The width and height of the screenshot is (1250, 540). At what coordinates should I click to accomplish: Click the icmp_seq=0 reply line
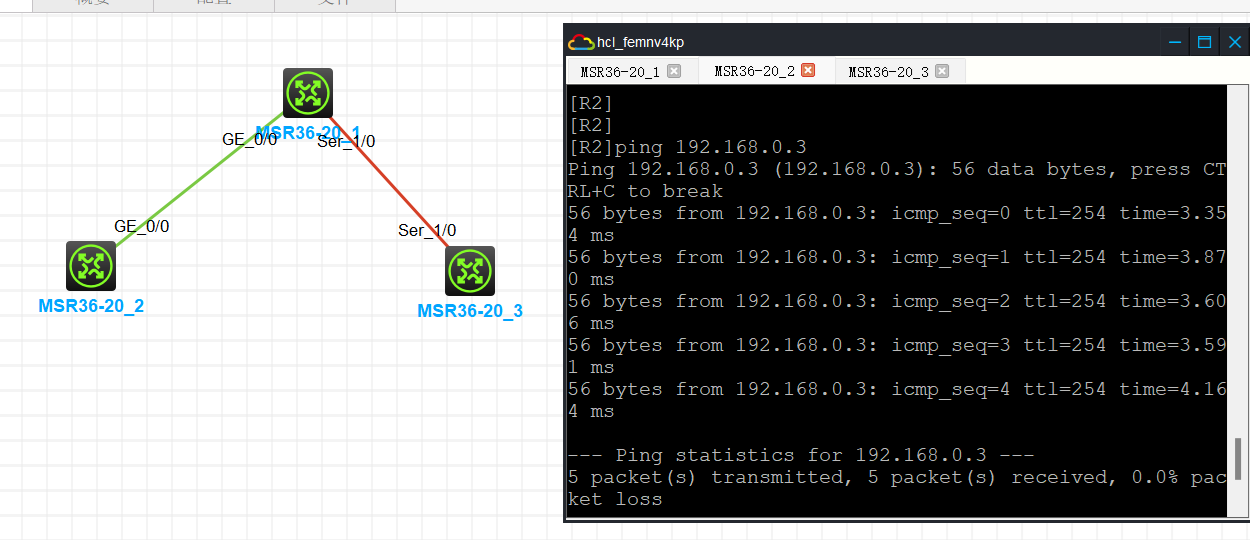coord(897,224)
